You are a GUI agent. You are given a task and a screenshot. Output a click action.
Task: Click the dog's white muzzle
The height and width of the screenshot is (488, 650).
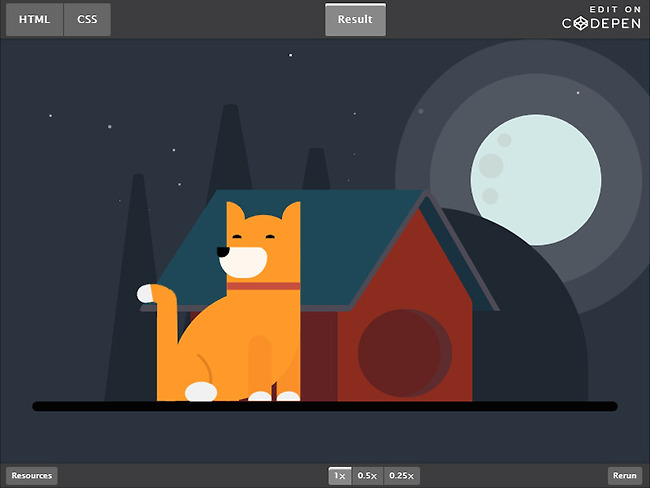(246, 262)
